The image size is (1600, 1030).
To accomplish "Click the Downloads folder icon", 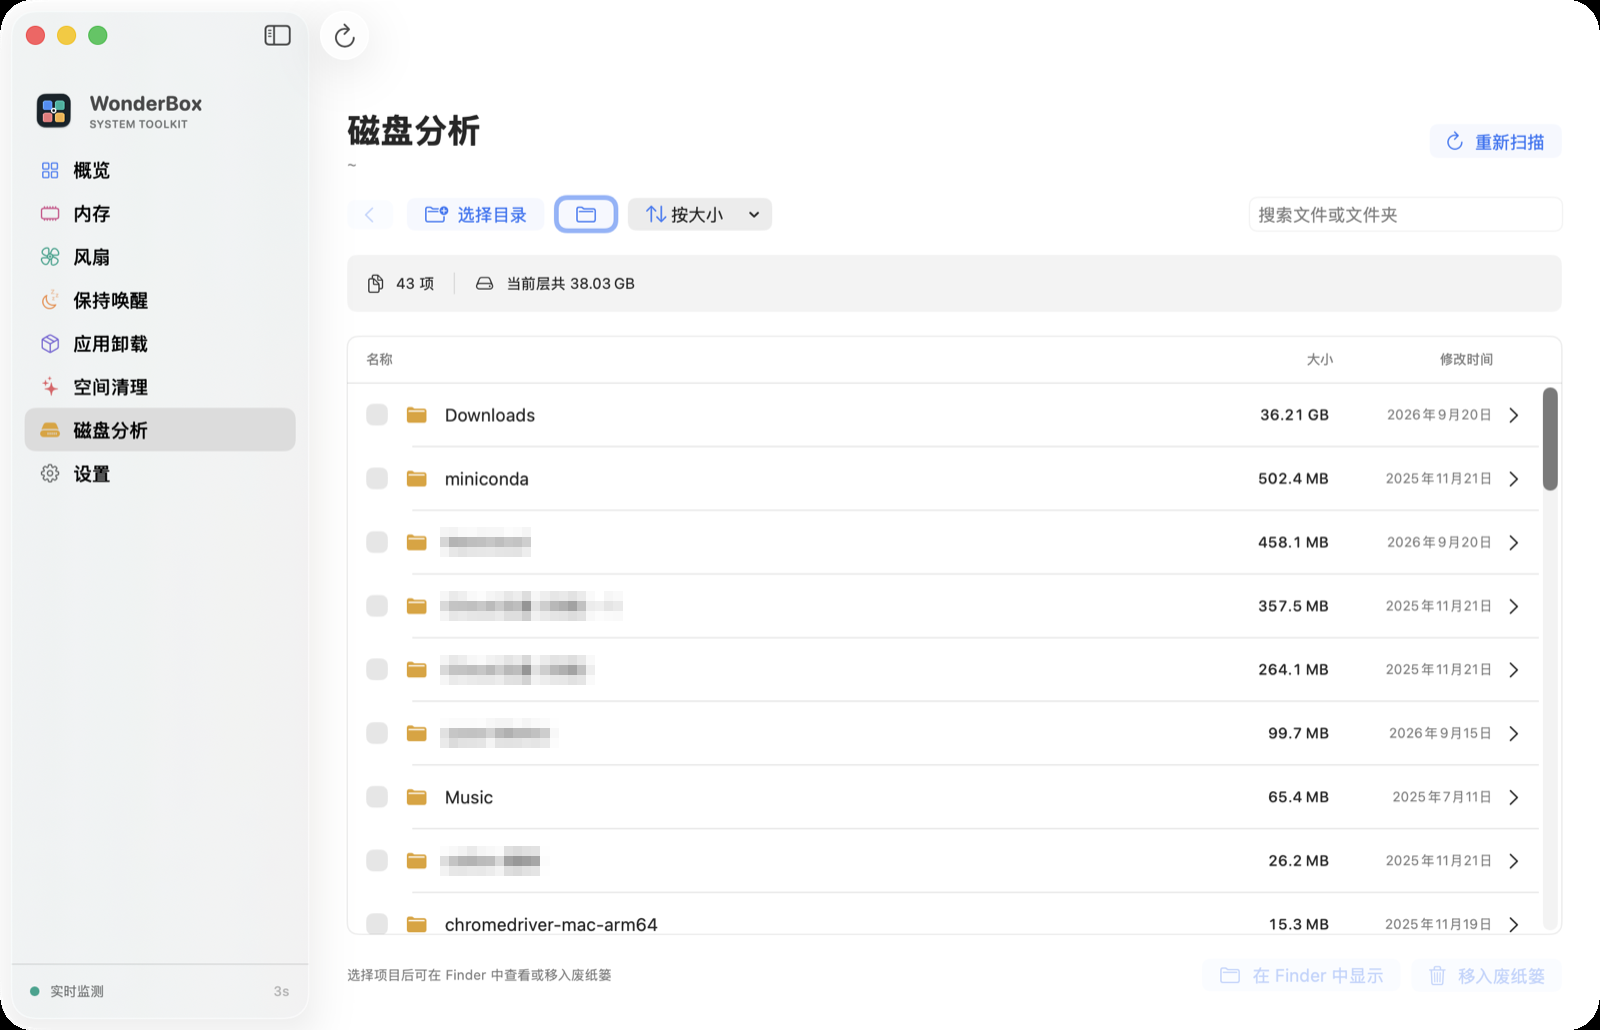I will point(417,415).
